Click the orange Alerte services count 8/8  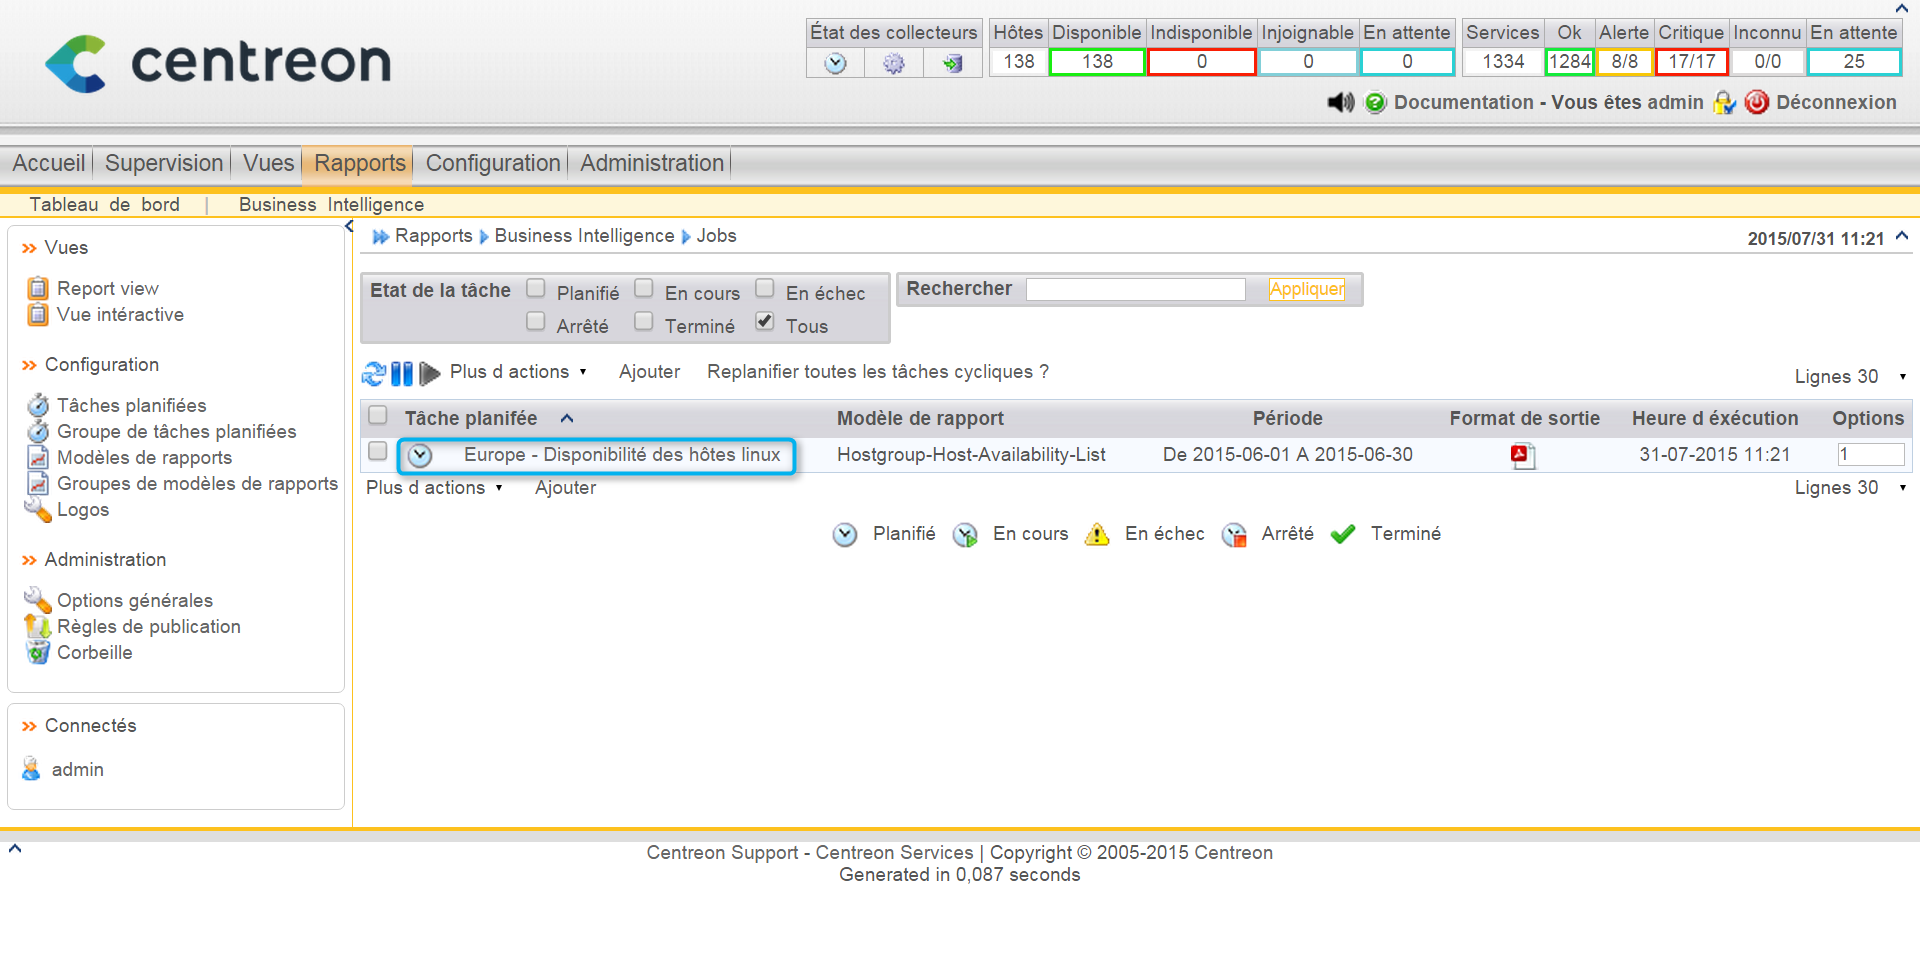click(x=1625, y=62)
